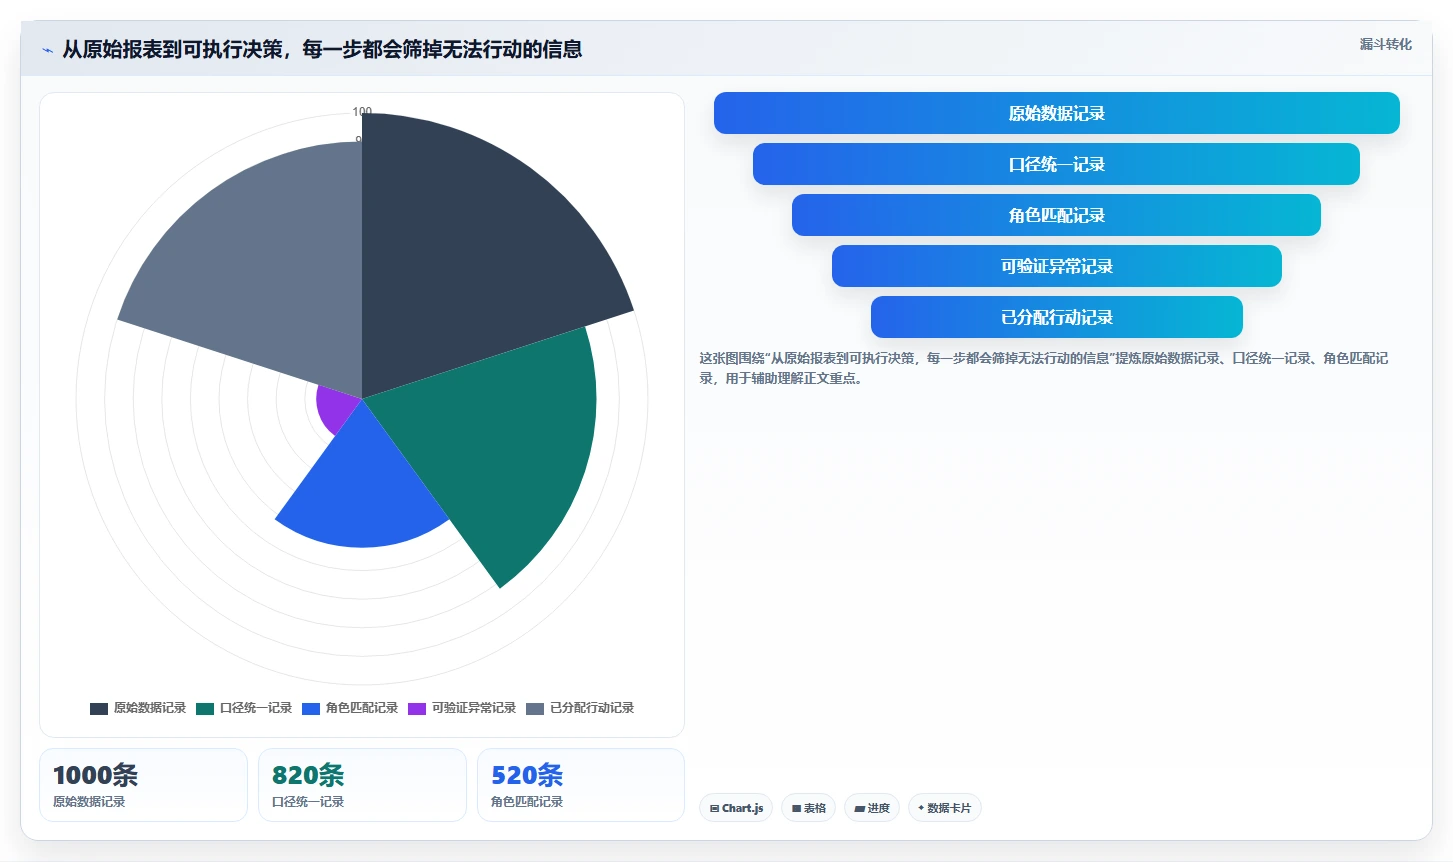Open the 1000条 原始数据记录 stat card

(143, 785)
